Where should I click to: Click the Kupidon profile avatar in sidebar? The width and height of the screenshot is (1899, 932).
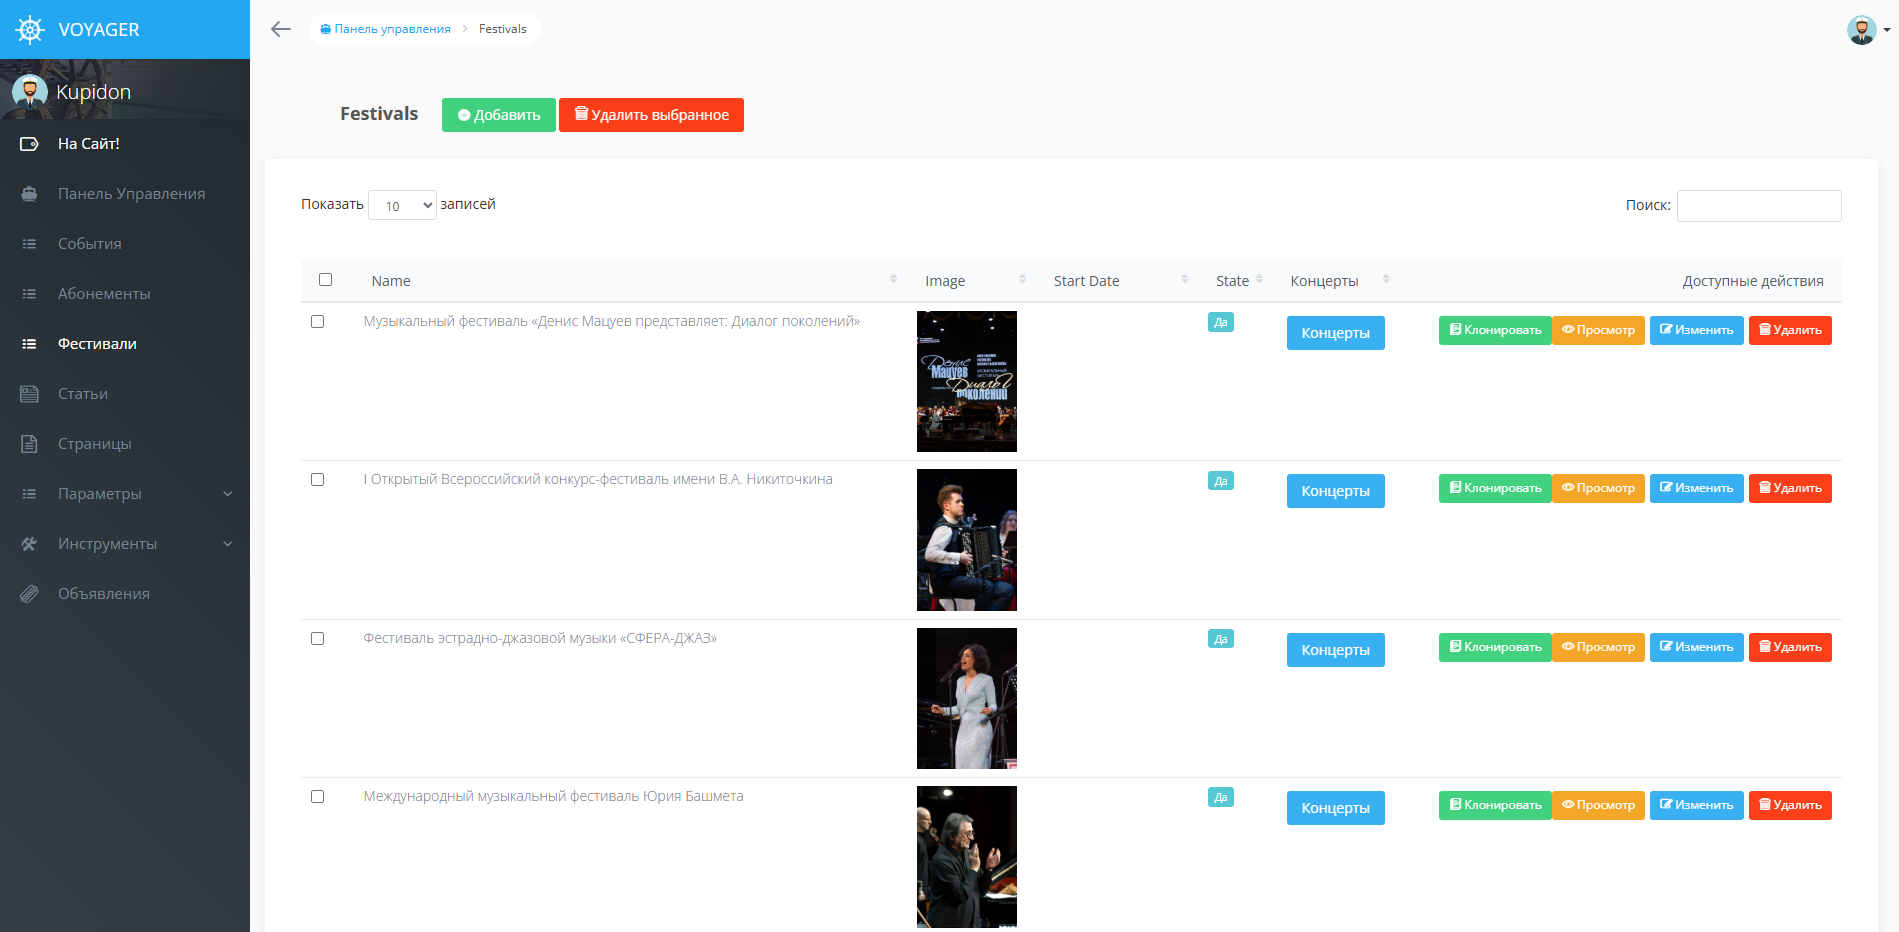tap(30, 91)
